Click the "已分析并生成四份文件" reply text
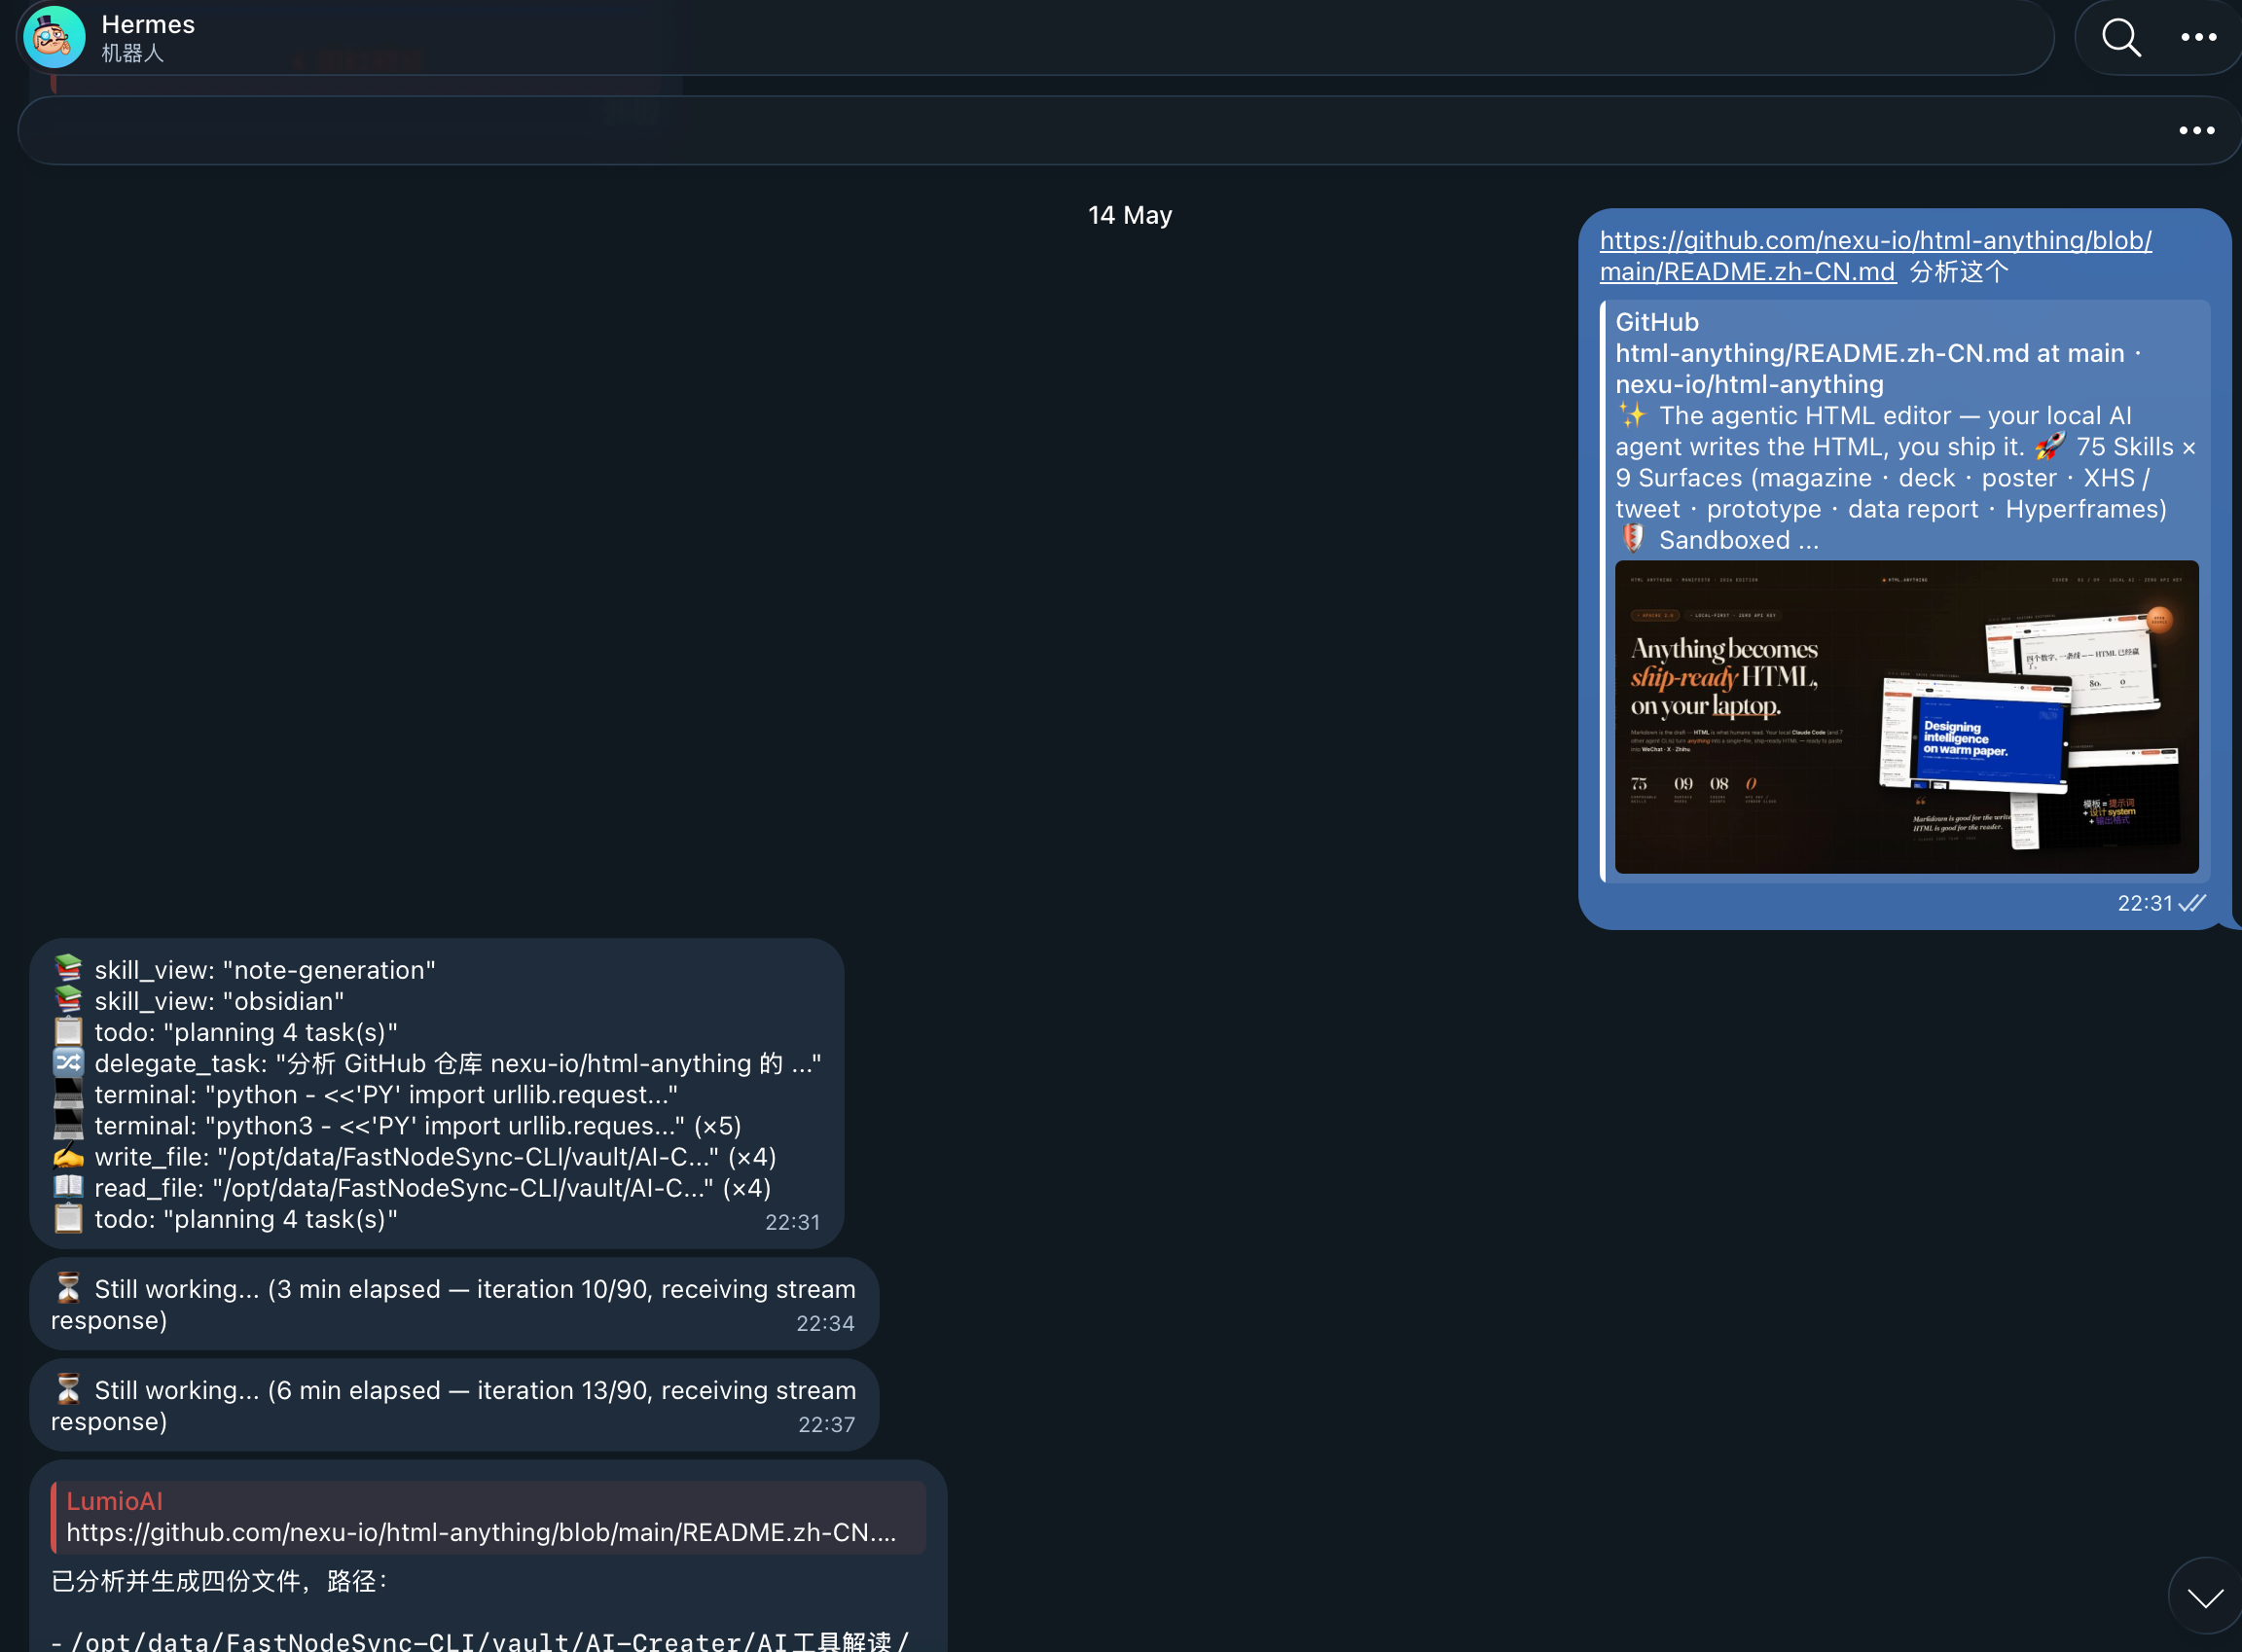Screen dimensions: 2242x1652 [219, 1581]
